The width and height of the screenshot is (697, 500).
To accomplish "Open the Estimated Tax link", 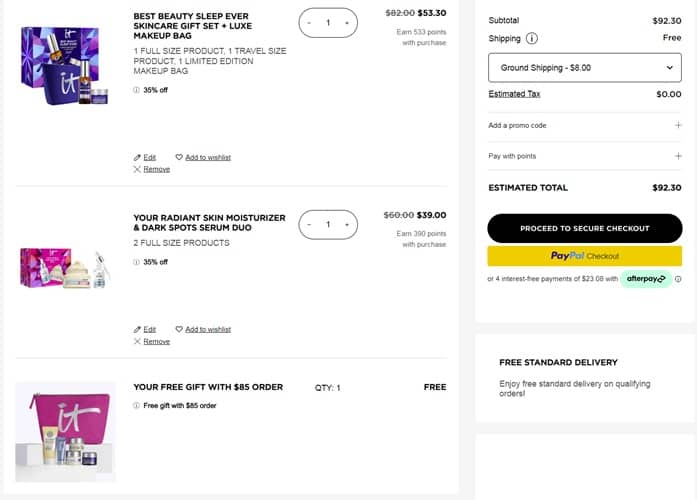I will click(x=514, y=94).
